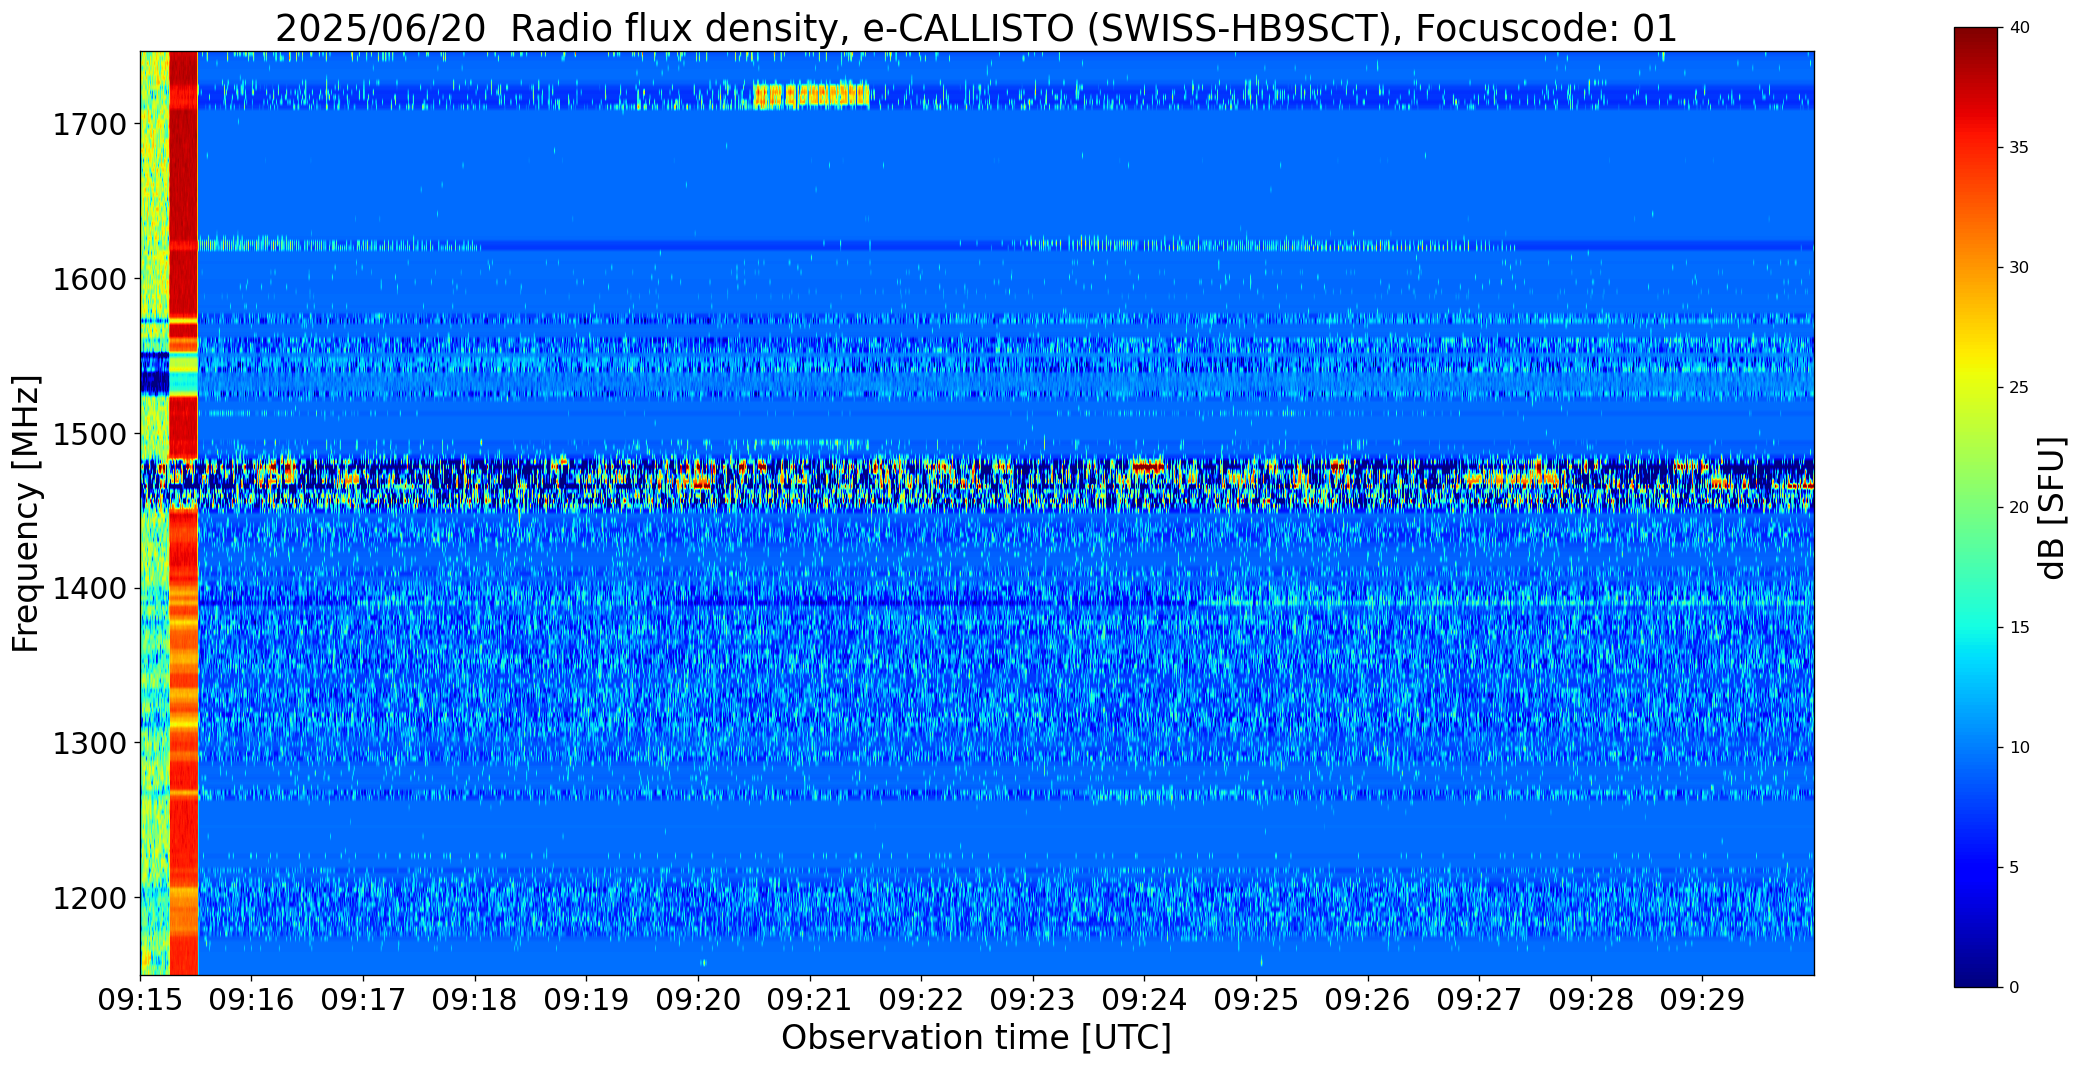Image resolution: width=2082 pixels, height=1067 pixels.
Task: Click the 09:20 time tick label
Action: coord(698,1000)
